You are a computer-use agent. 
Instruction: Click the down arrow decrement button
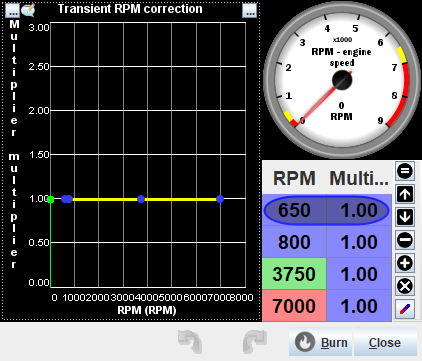(x=405, y=217)
